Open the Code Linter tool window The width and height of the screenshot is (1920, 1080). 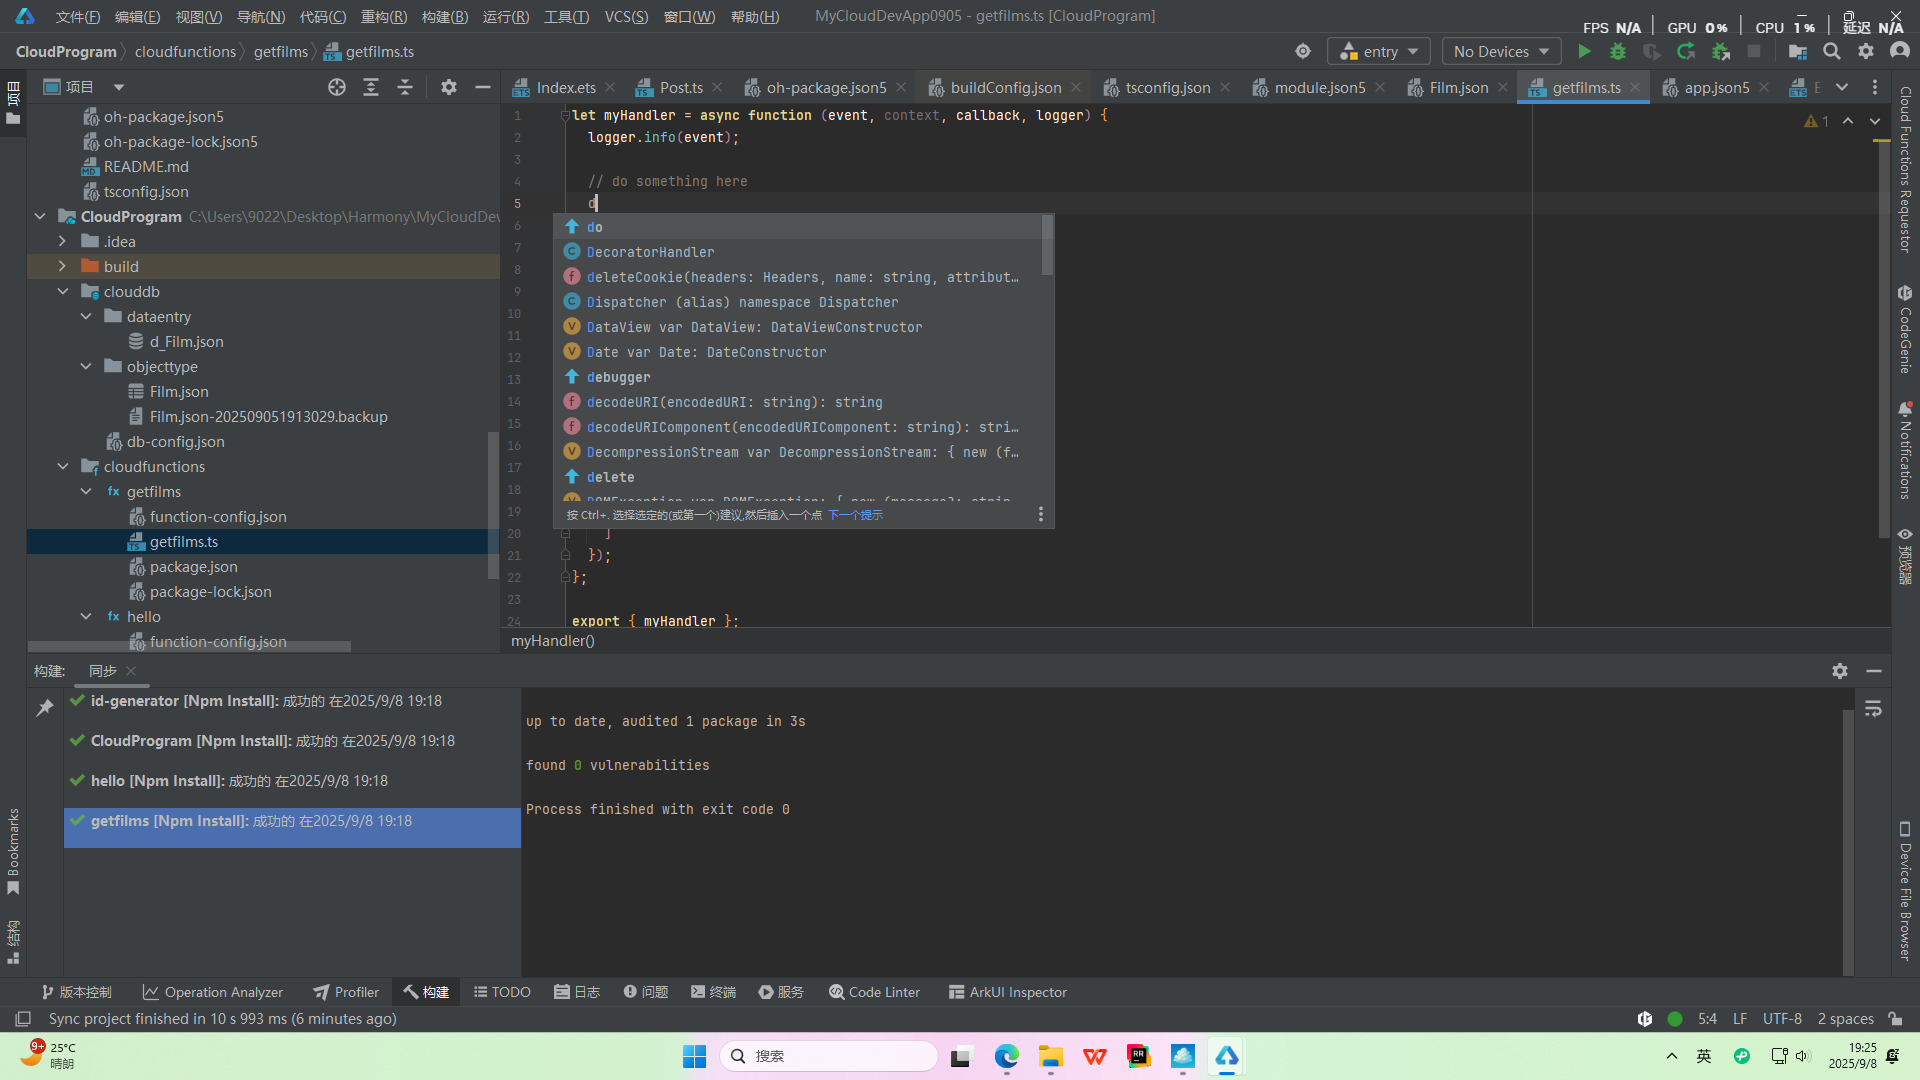pyautogui.click(x=874, y=992)
